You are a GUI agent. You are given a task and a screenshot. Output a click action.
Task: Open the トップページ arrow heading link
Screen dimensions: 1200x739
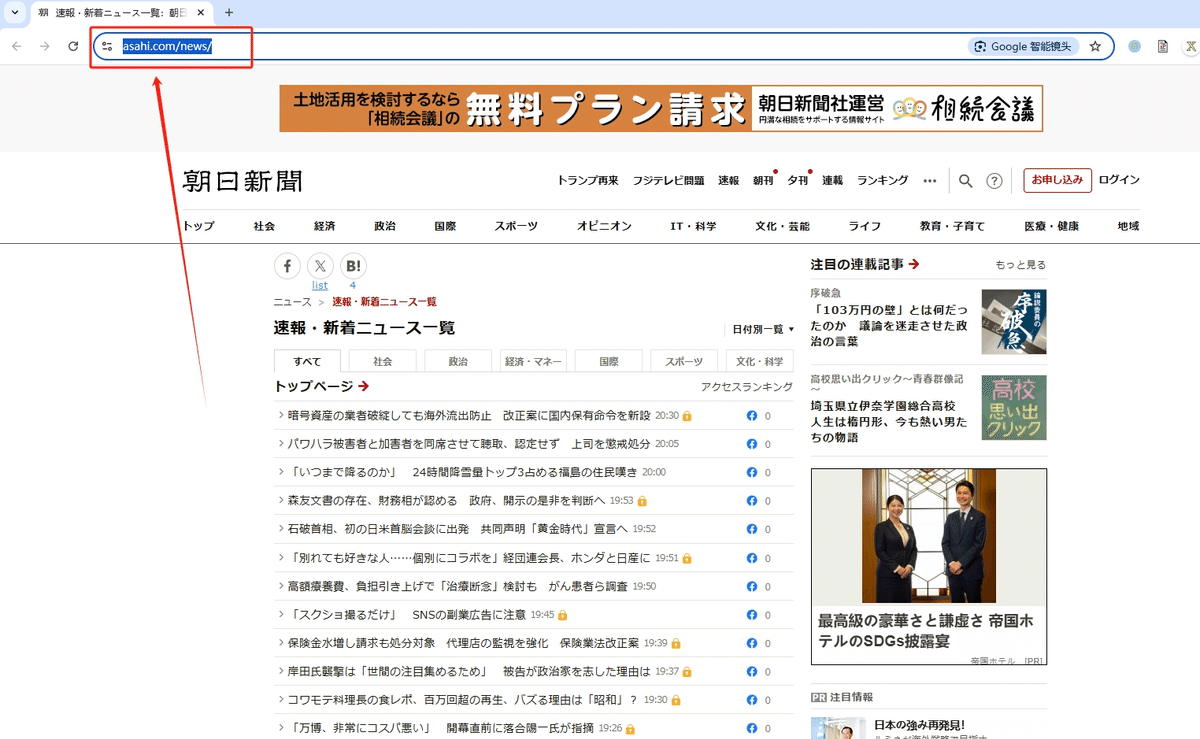pos(322,386)
